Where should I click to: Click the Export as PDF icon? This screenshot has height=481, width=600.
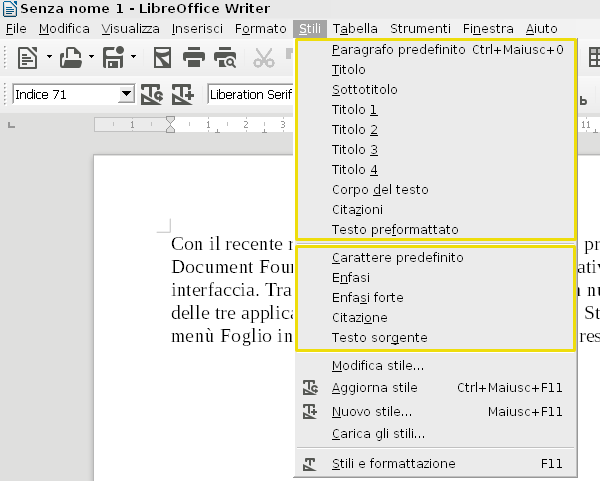[x=162, y=58]
